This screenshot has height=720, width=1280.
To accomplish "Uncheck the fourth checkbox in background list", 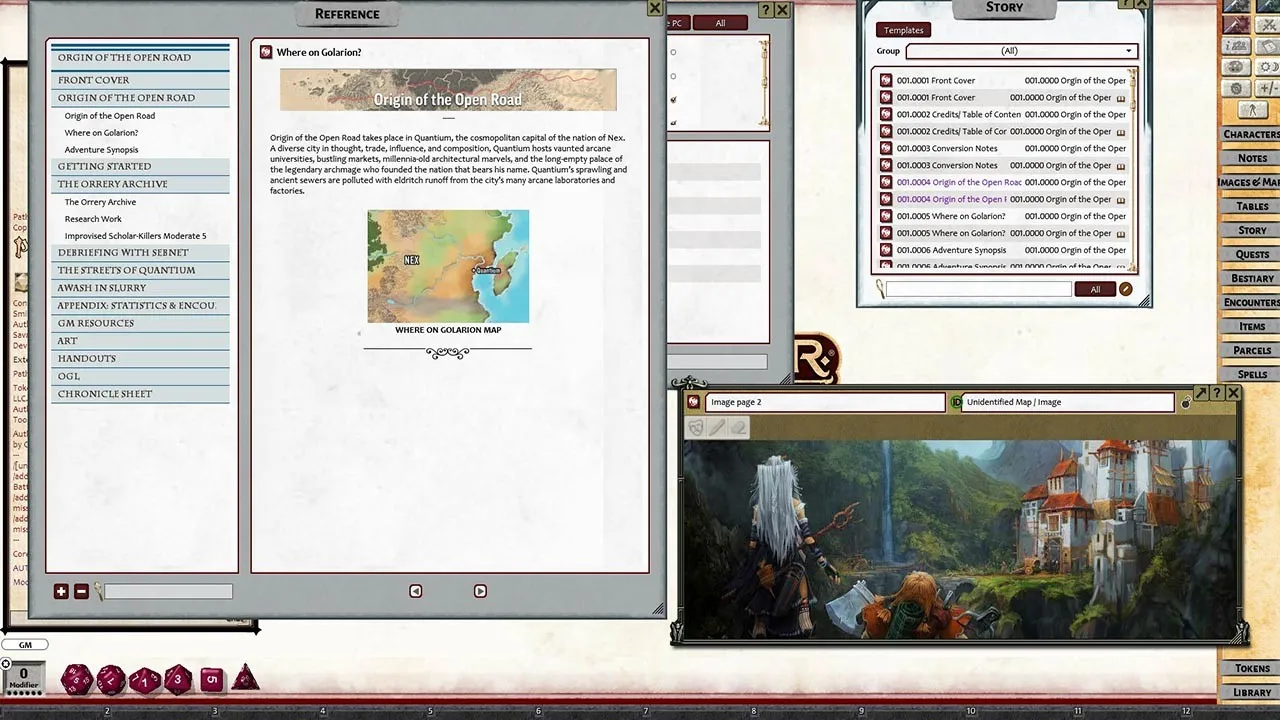I will (673, 122).
